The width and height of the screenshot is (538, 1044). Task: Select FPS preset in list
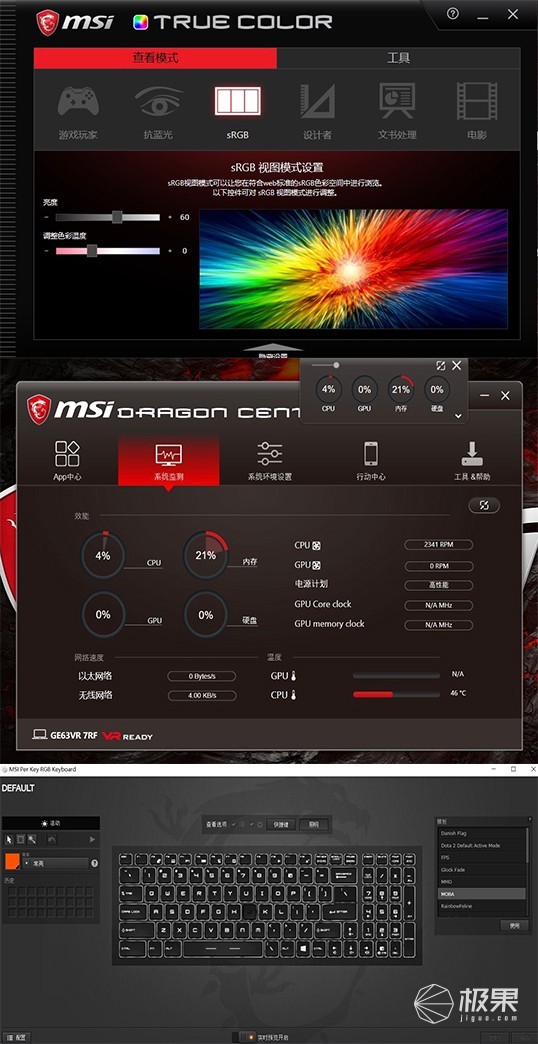click(x=480, y=858)
